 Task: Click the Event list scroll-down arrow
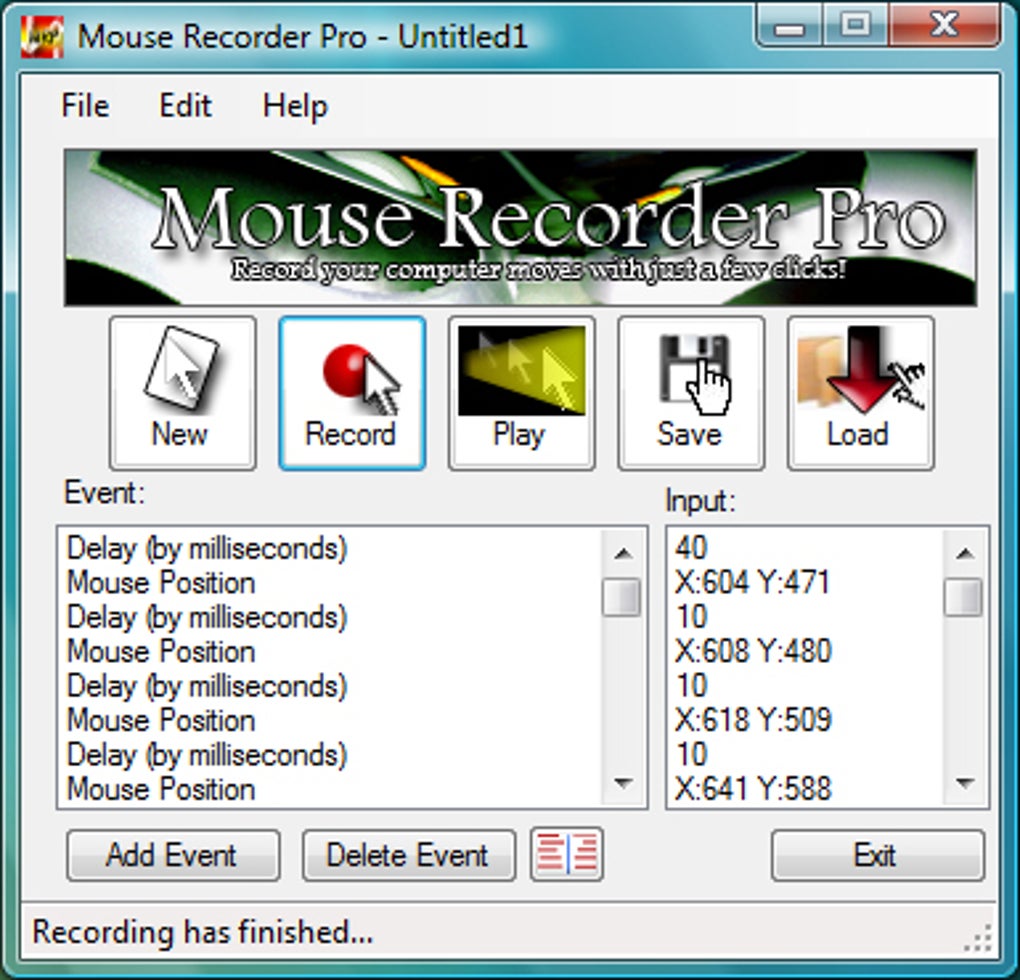(x=623, y=783)
